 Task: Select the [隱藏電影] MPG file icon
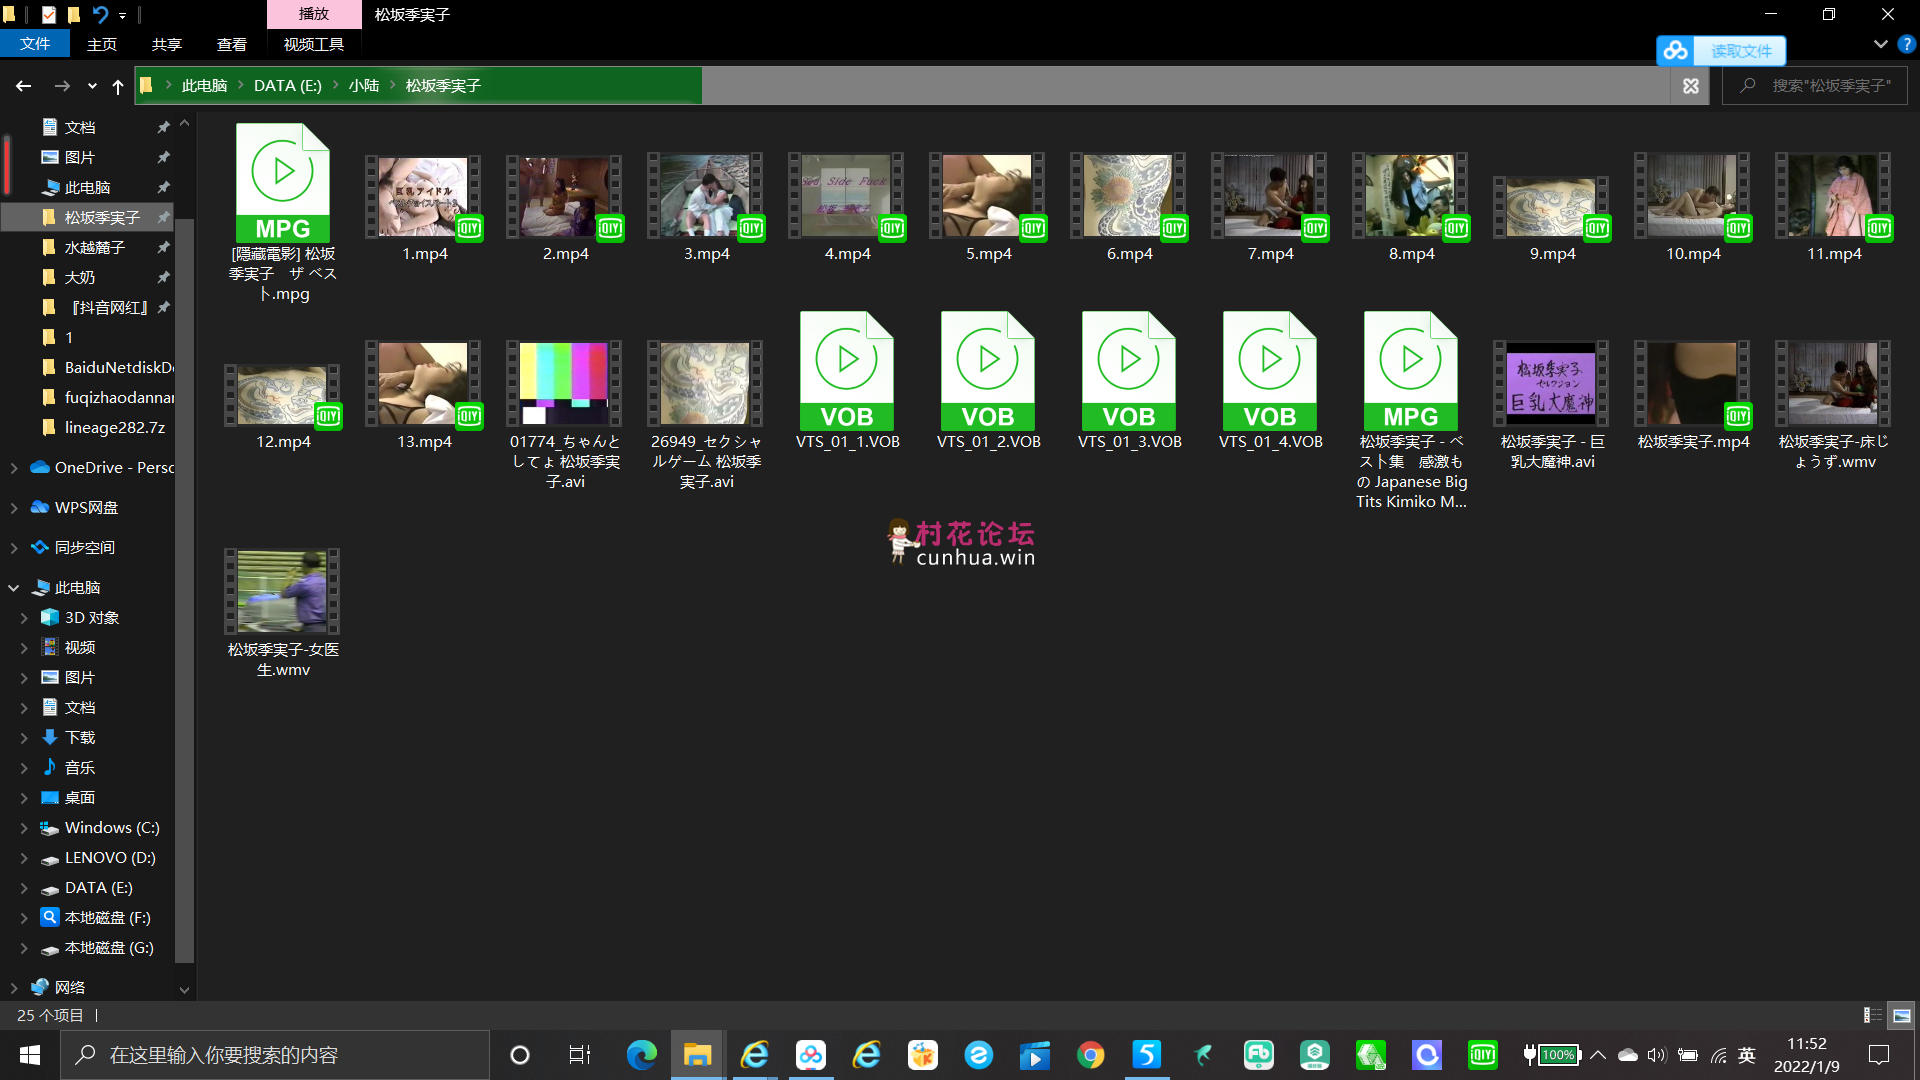(283, 183)
